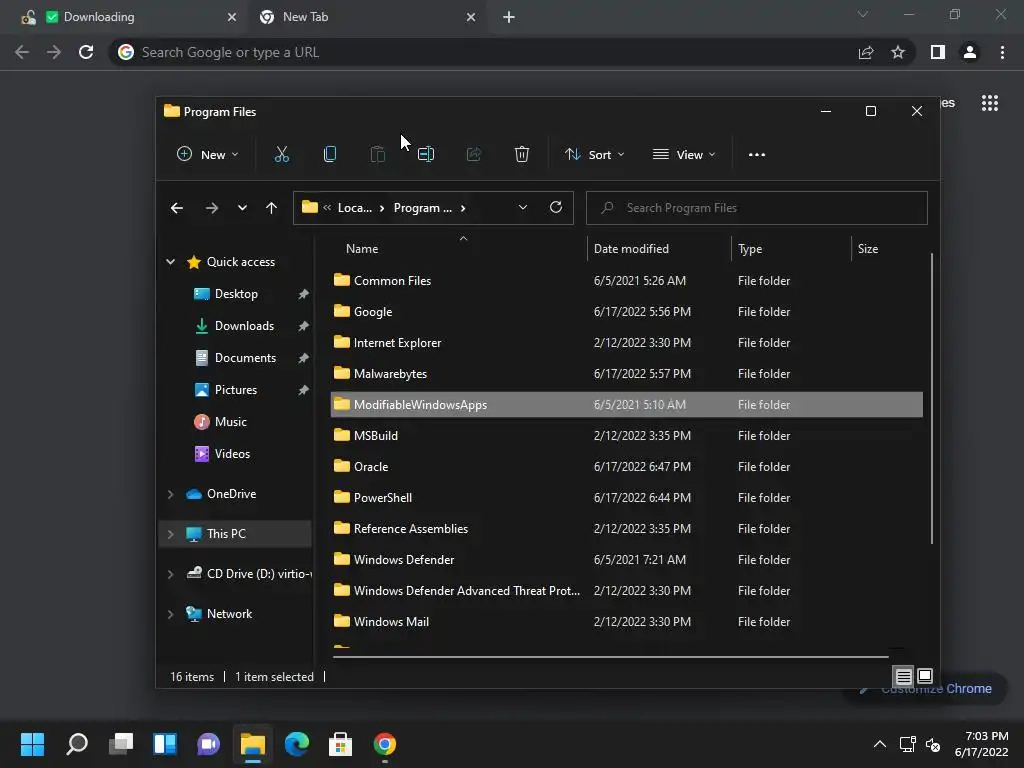Select the PowerShell folder
This screenshot has width=1024, height=768.
[626, 498]
